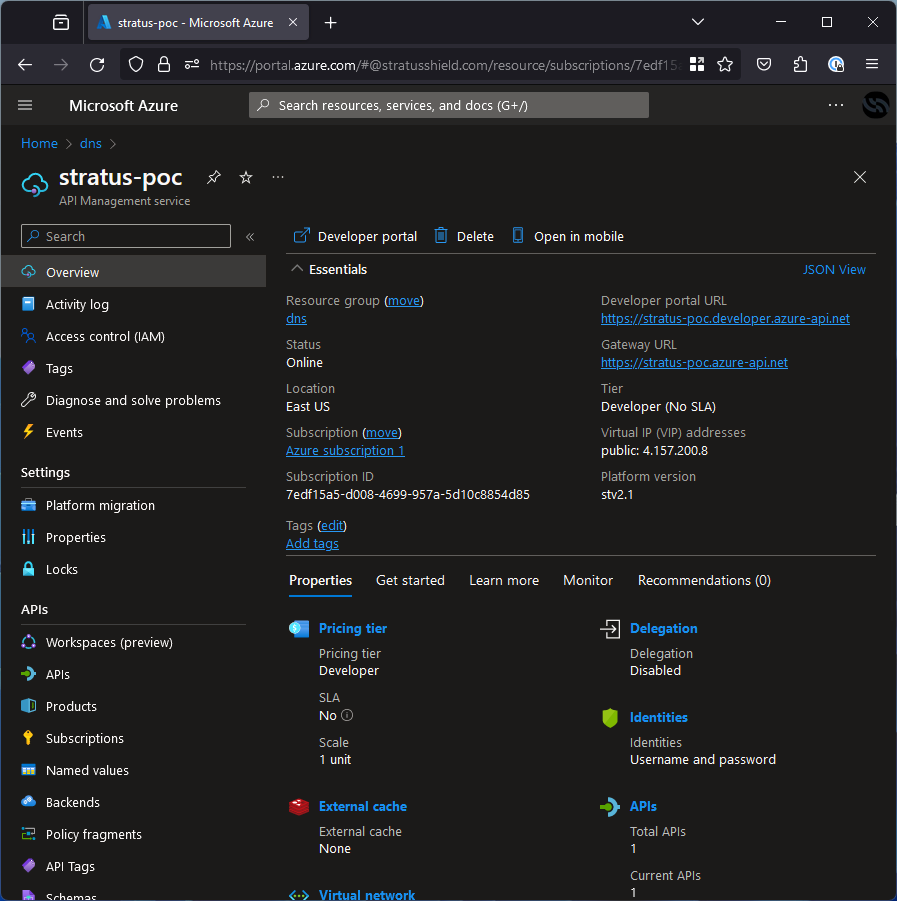Image resolution: width=897 pixels, height=901 pixels.
Task: Open the APIs heading in Properties
Action: (643, 806)
